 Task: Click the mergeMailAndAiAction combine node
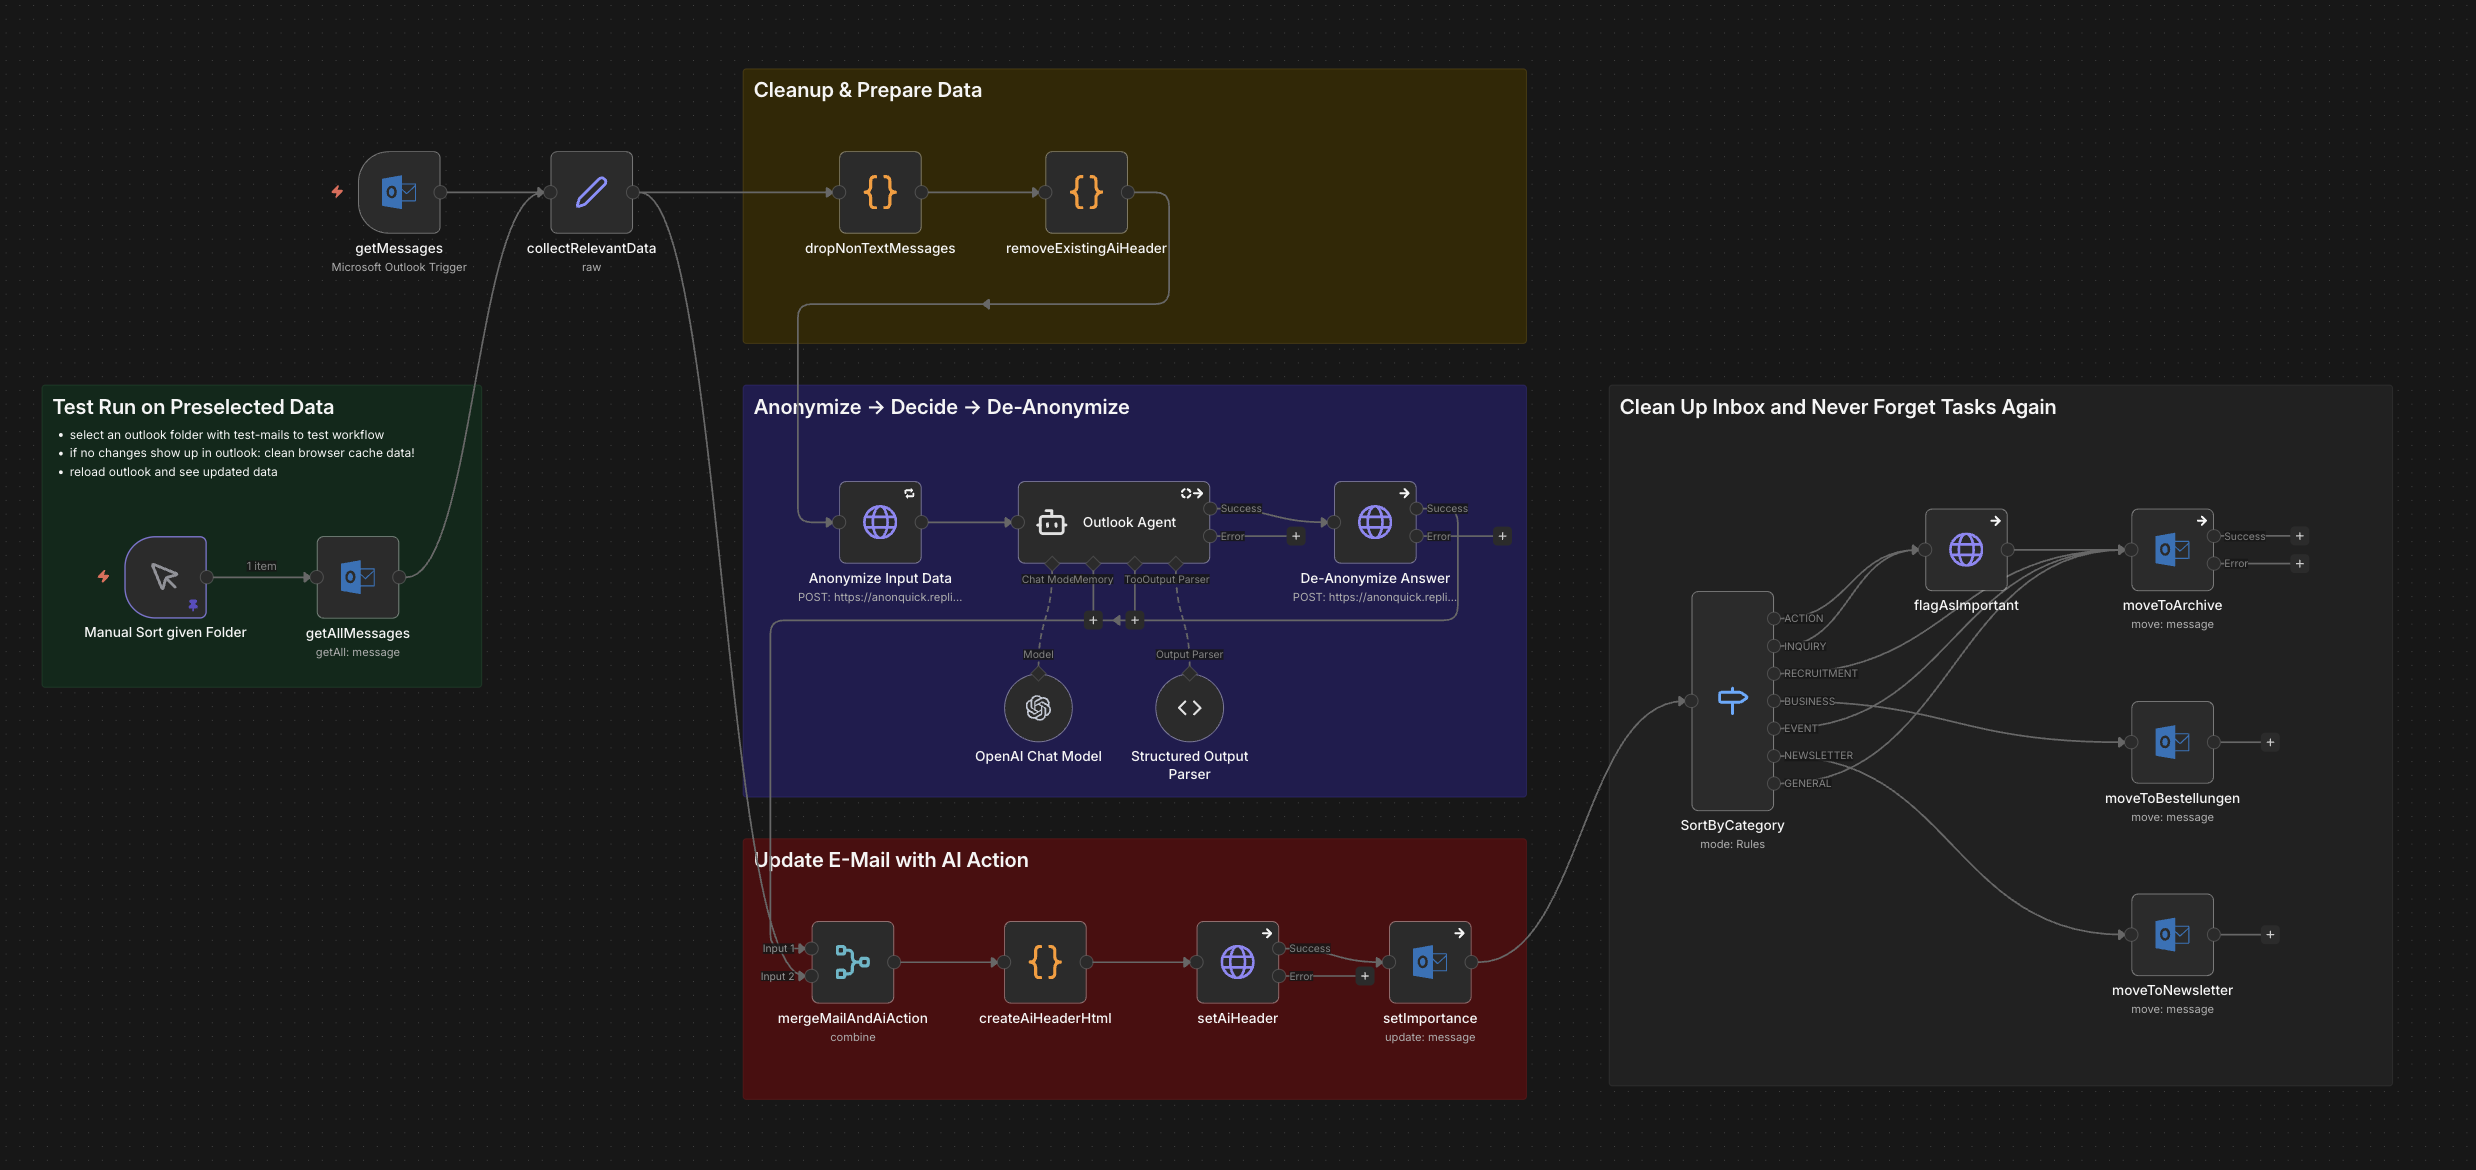tap(852, 962)
